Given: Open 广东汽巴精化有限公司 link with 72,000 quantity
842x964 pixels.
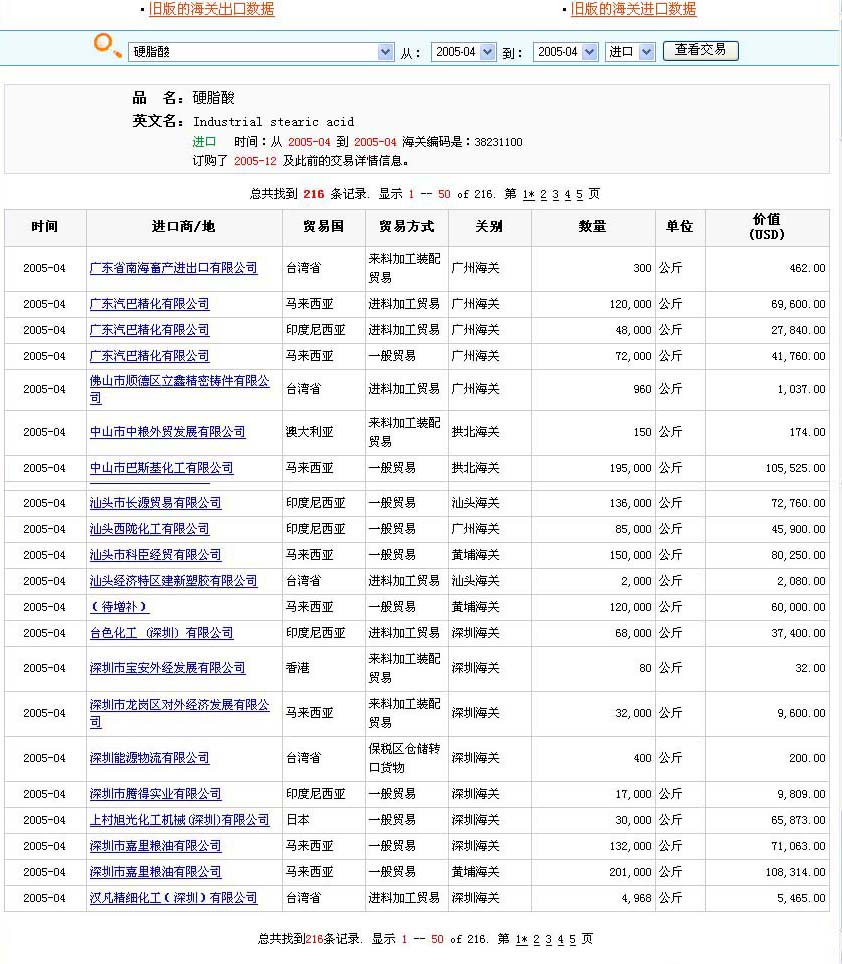Looking at the screenshot, I should point(149,356).
